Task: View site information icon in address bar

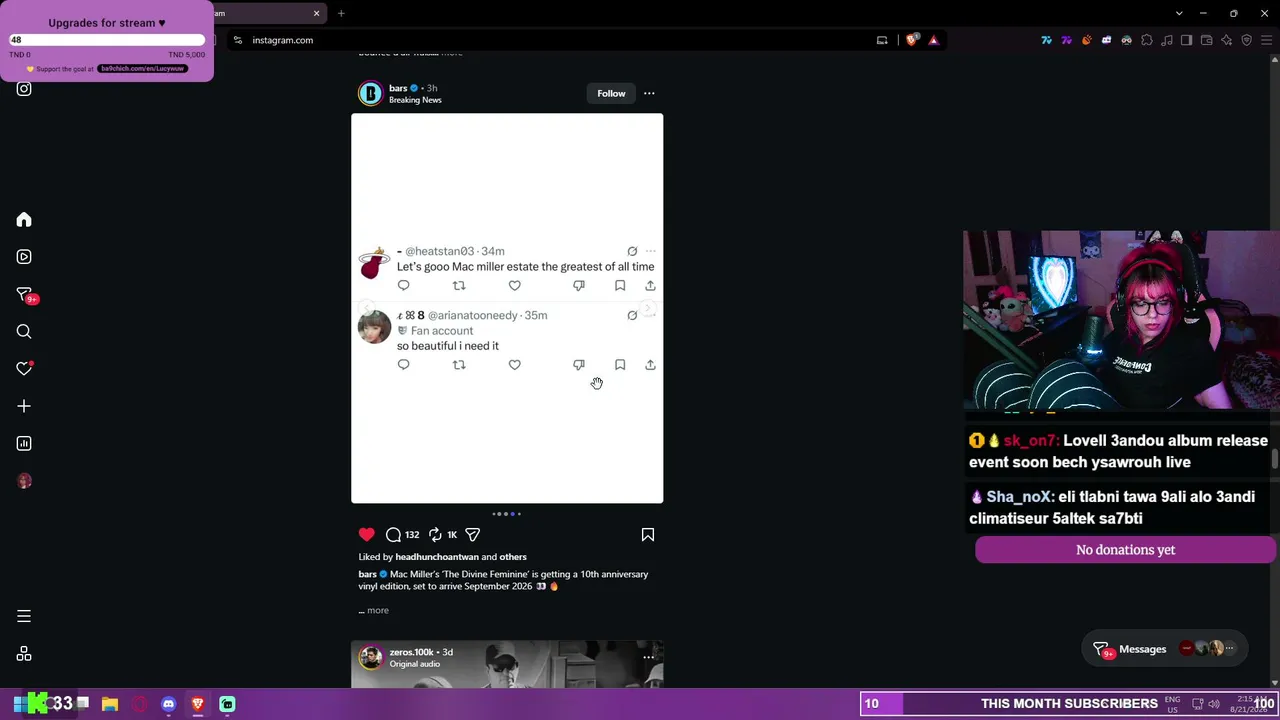Action: 238,40
